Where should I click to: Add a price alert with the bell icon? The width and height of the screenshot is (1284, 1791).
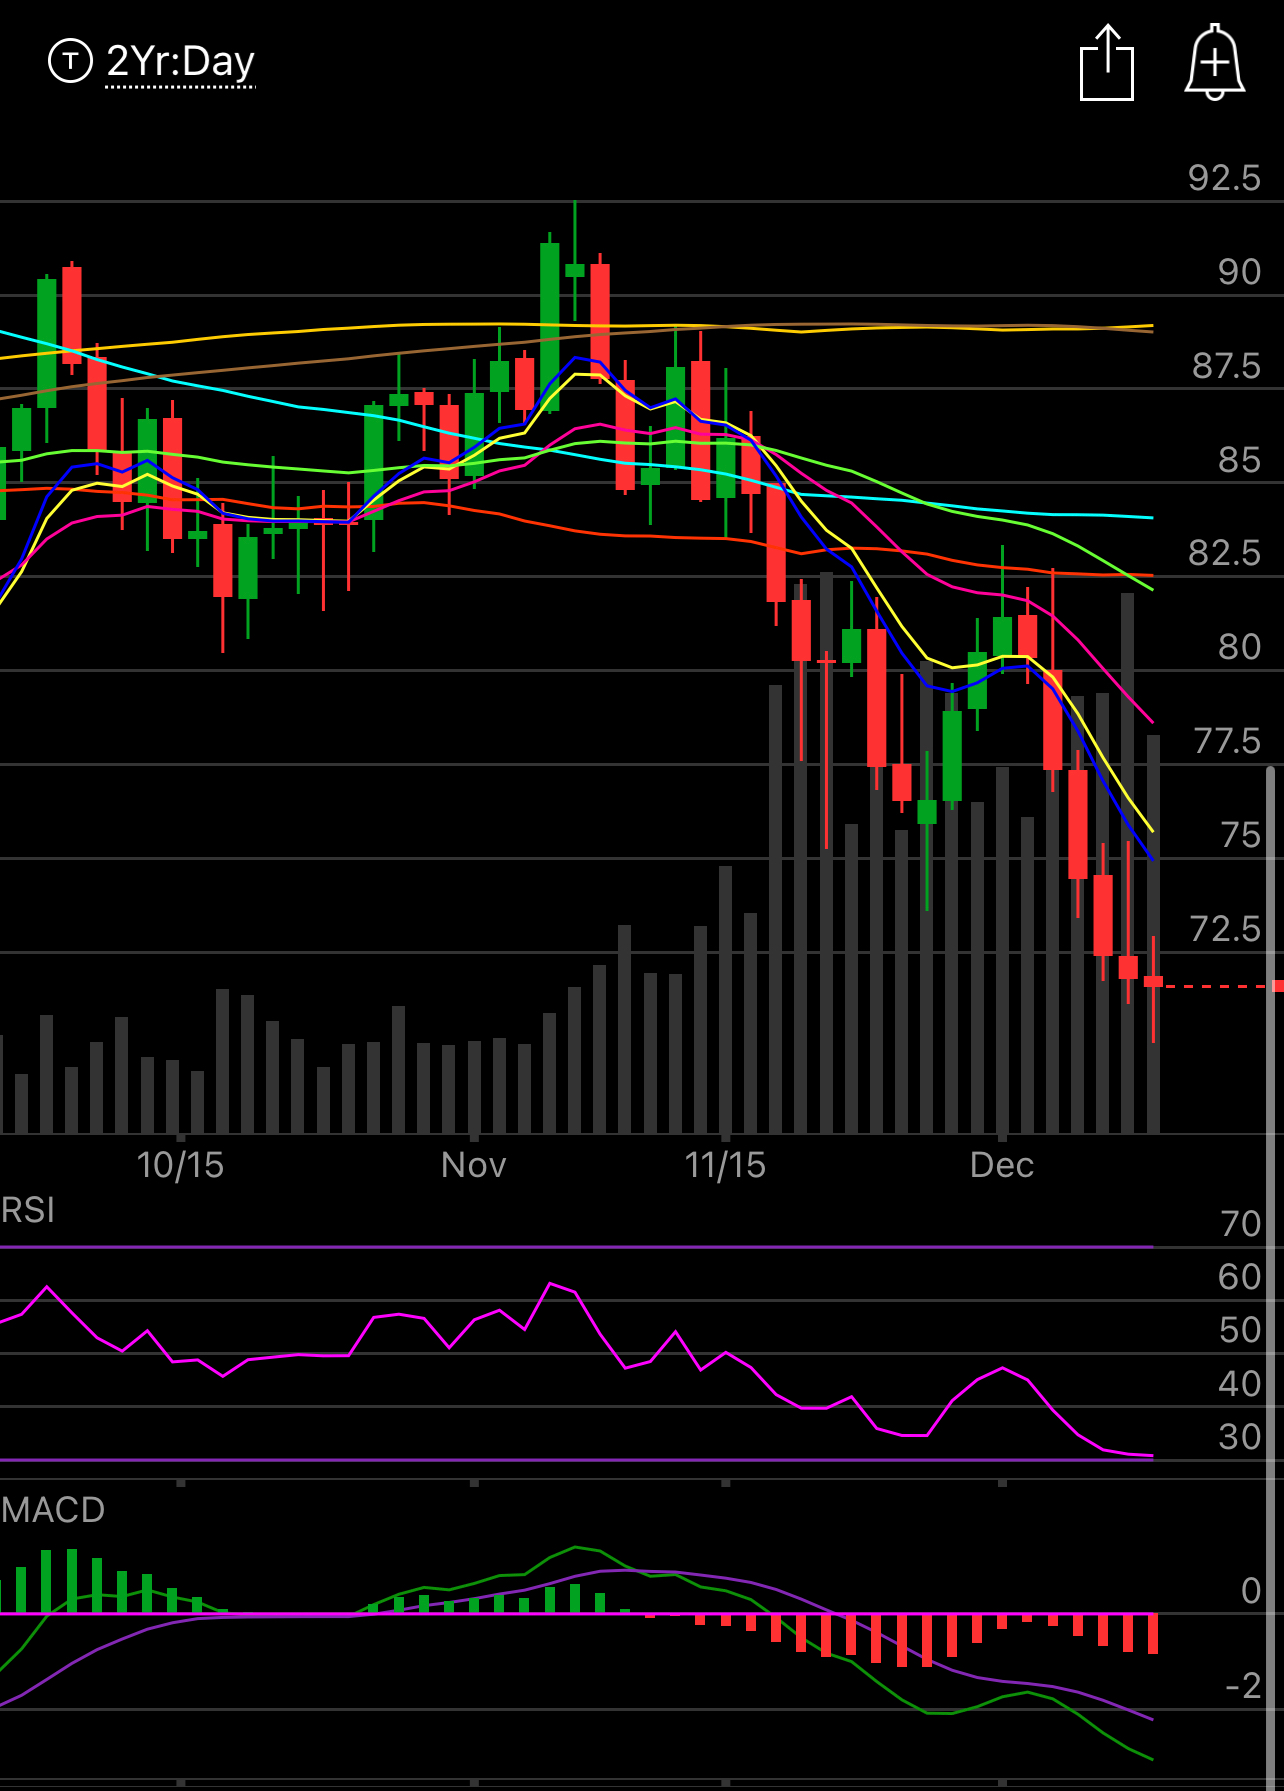[x=1215, y=63]
